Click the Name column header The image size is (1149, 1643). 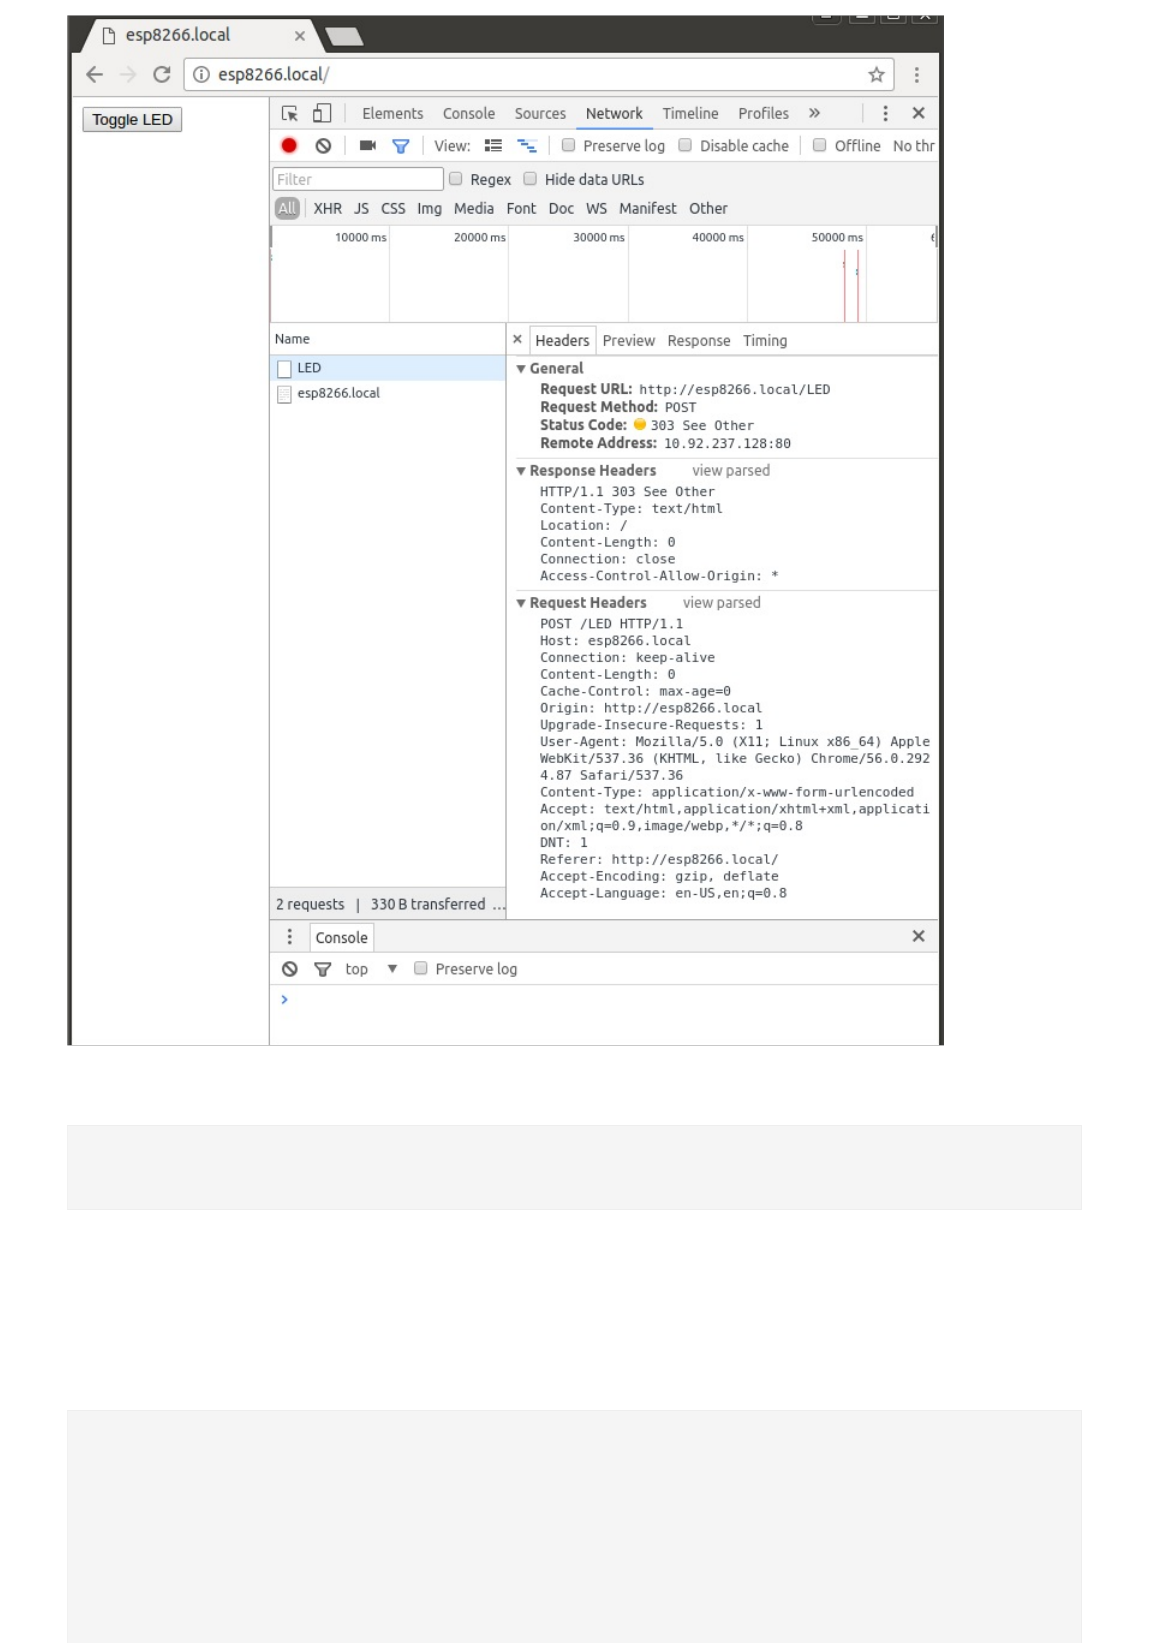(x=388, y=340)
